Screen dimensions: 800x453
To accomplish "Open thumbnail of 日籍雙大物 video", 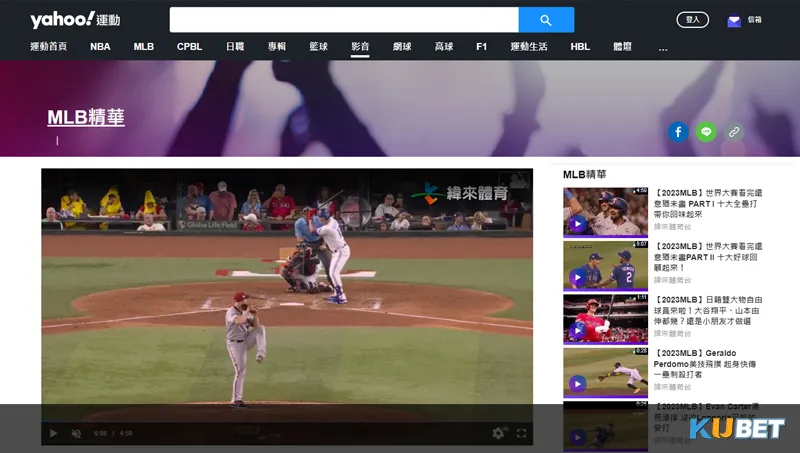I will pos(605,319).
